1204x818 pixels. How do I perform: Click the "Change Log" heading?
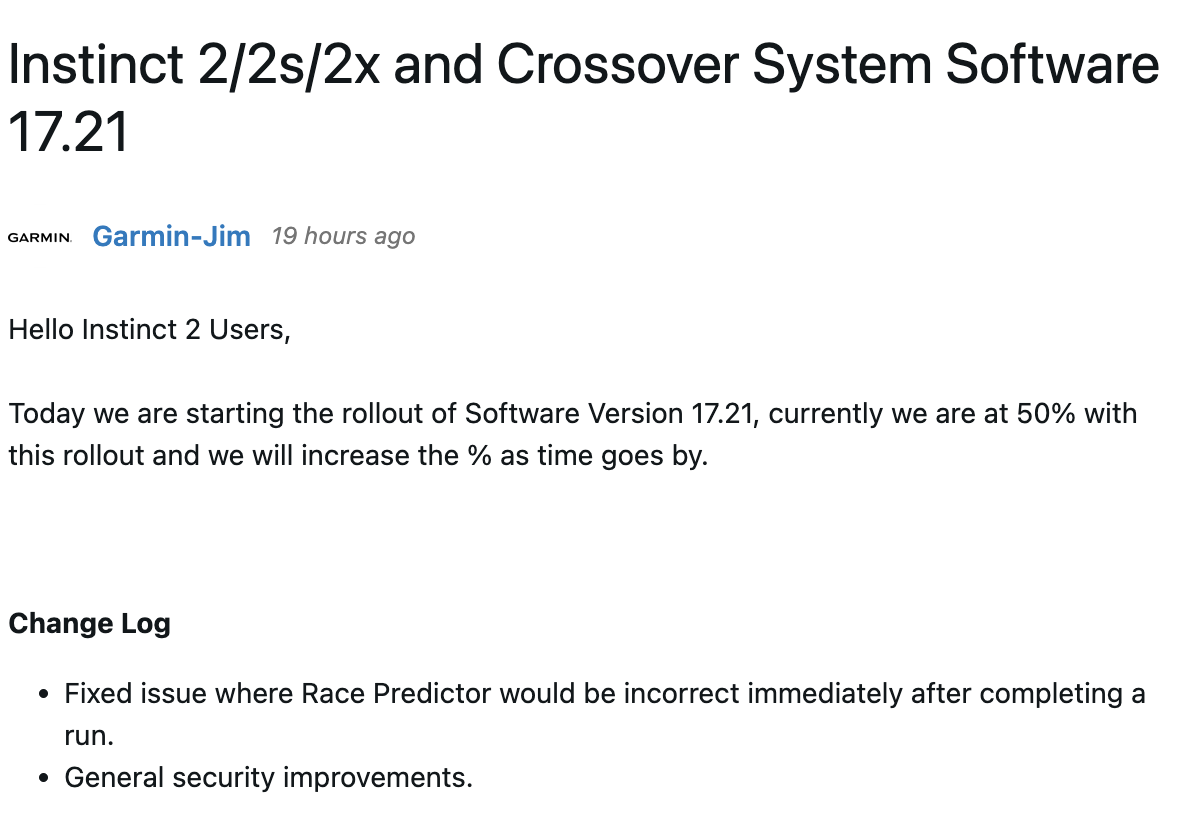[x=89, y=624]
